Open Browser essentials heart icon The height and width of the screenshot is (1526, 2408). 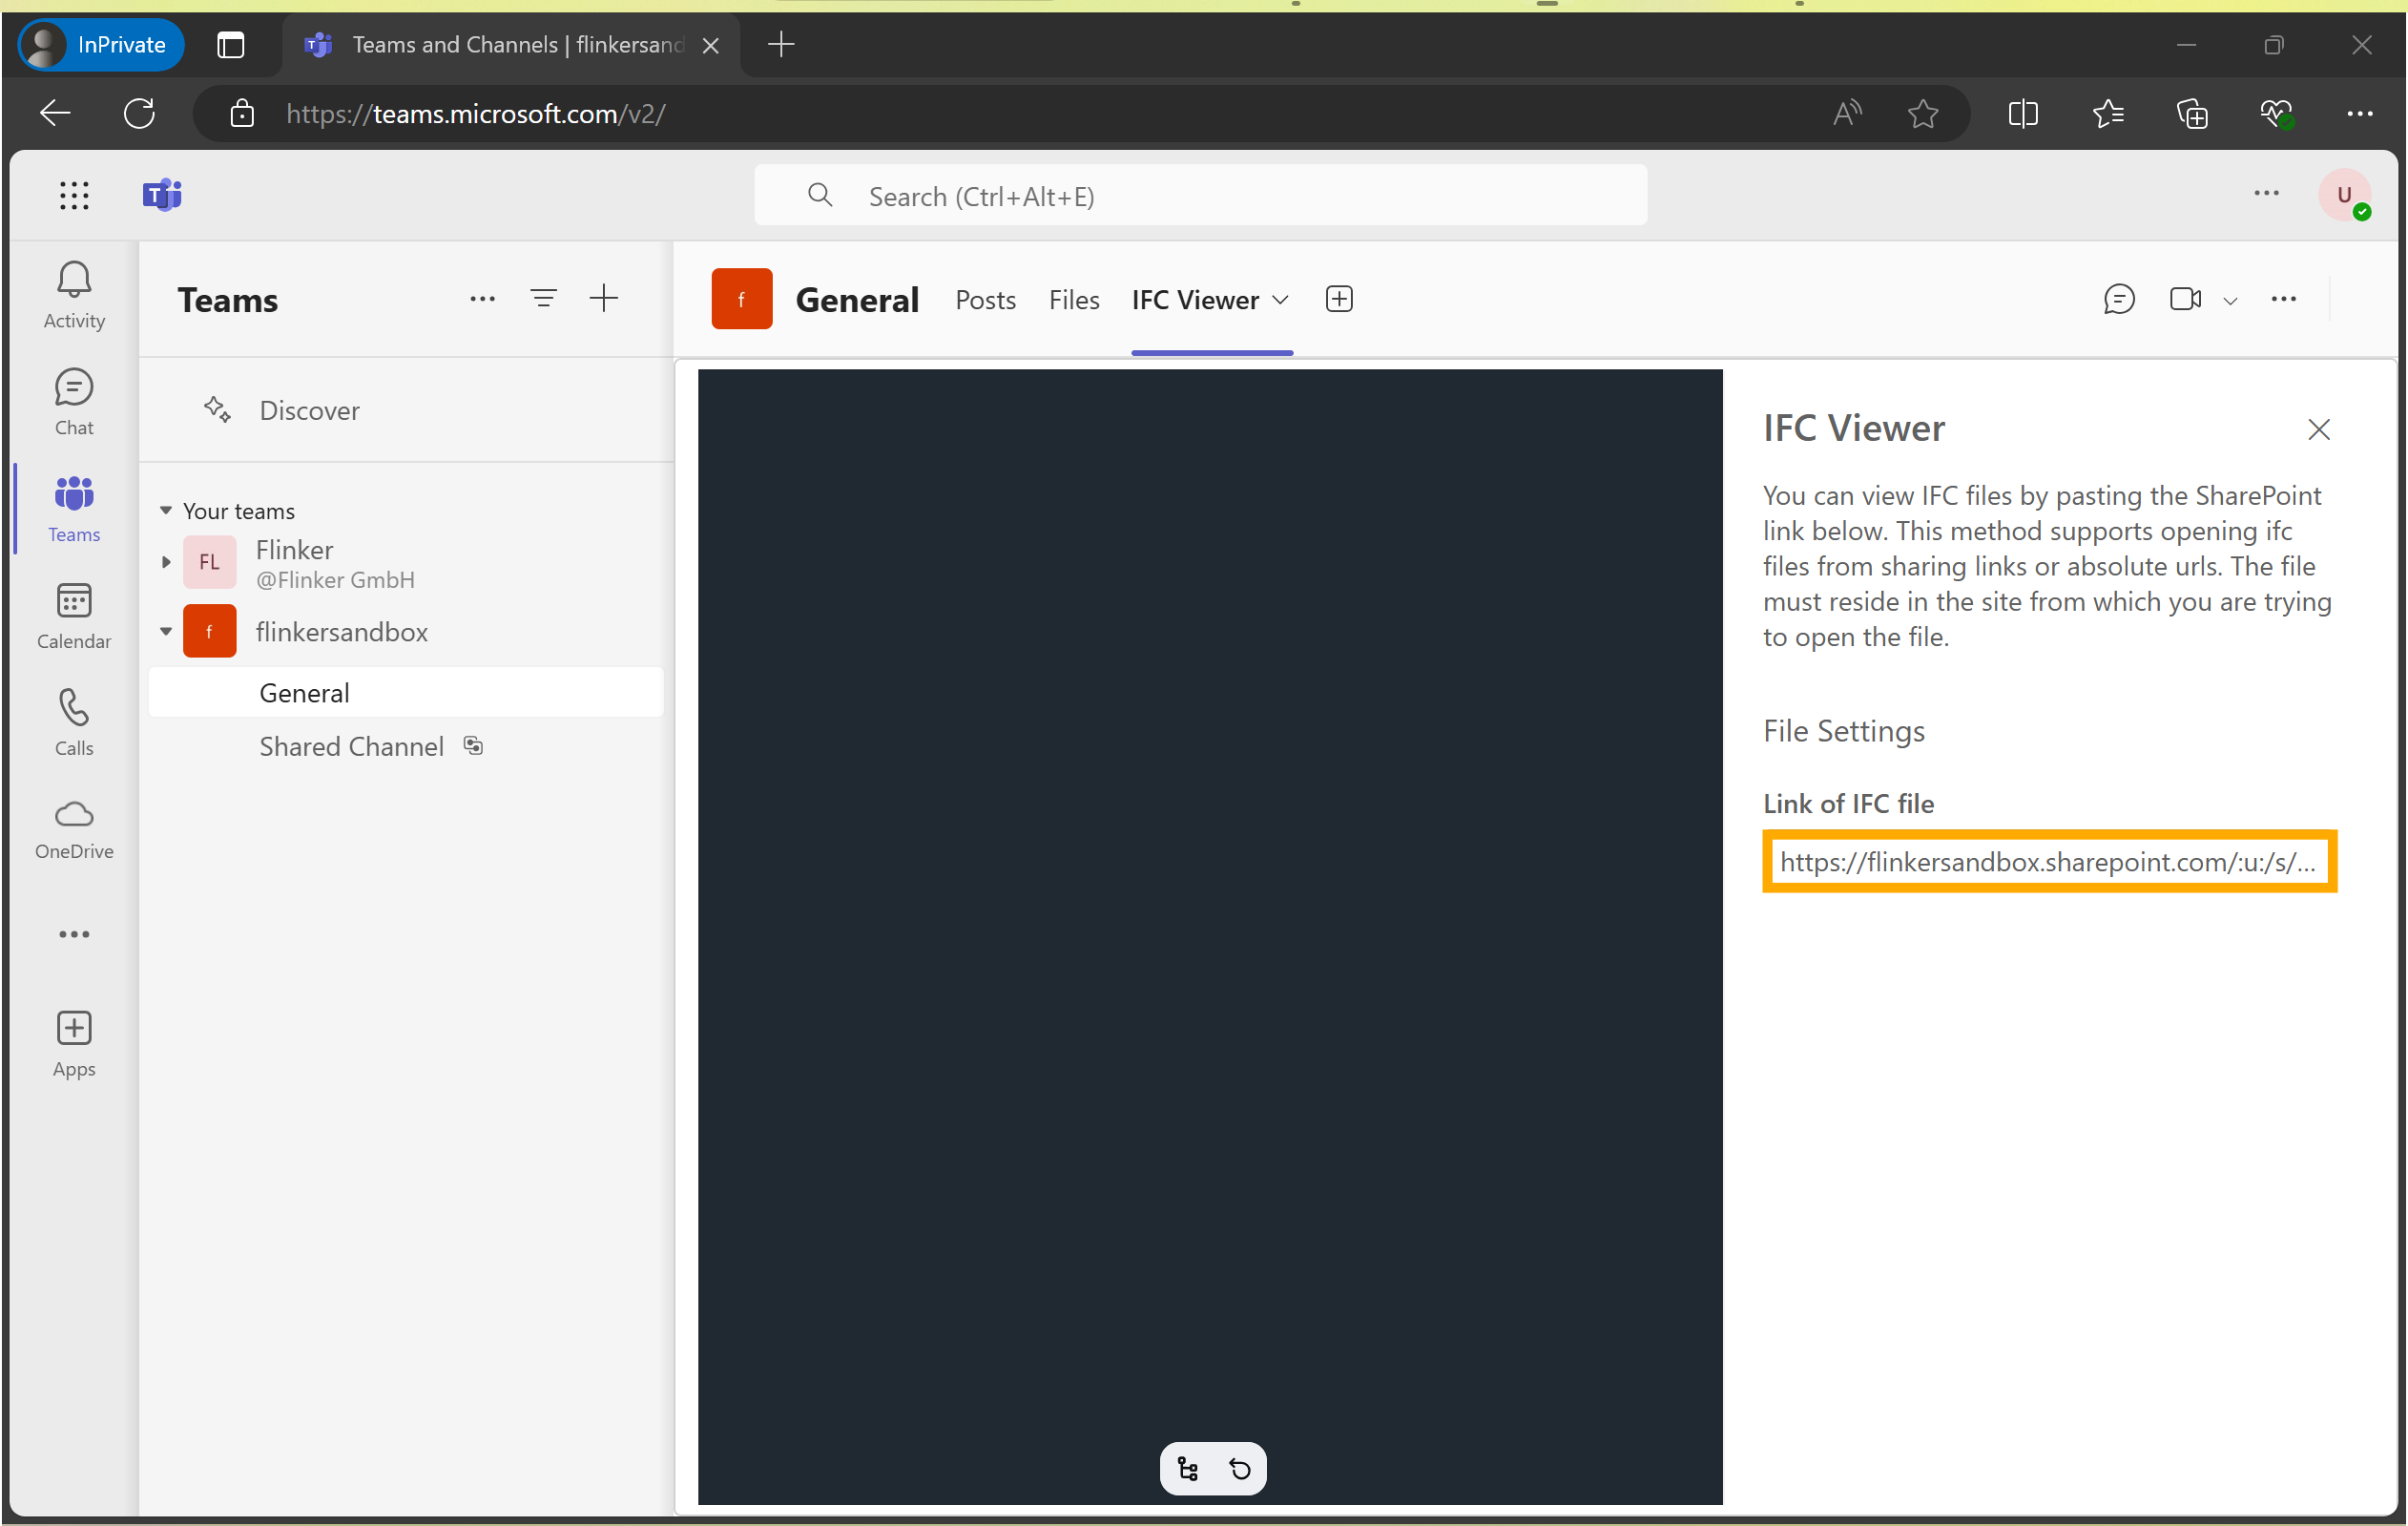tap(2277, 113)
